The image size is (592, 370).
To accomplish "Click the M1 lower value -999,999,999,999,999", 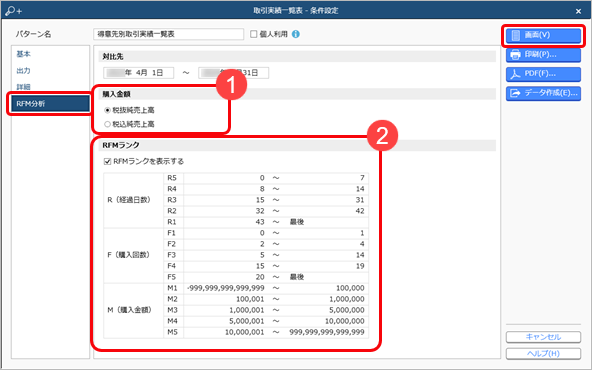I will coord(226,288).
